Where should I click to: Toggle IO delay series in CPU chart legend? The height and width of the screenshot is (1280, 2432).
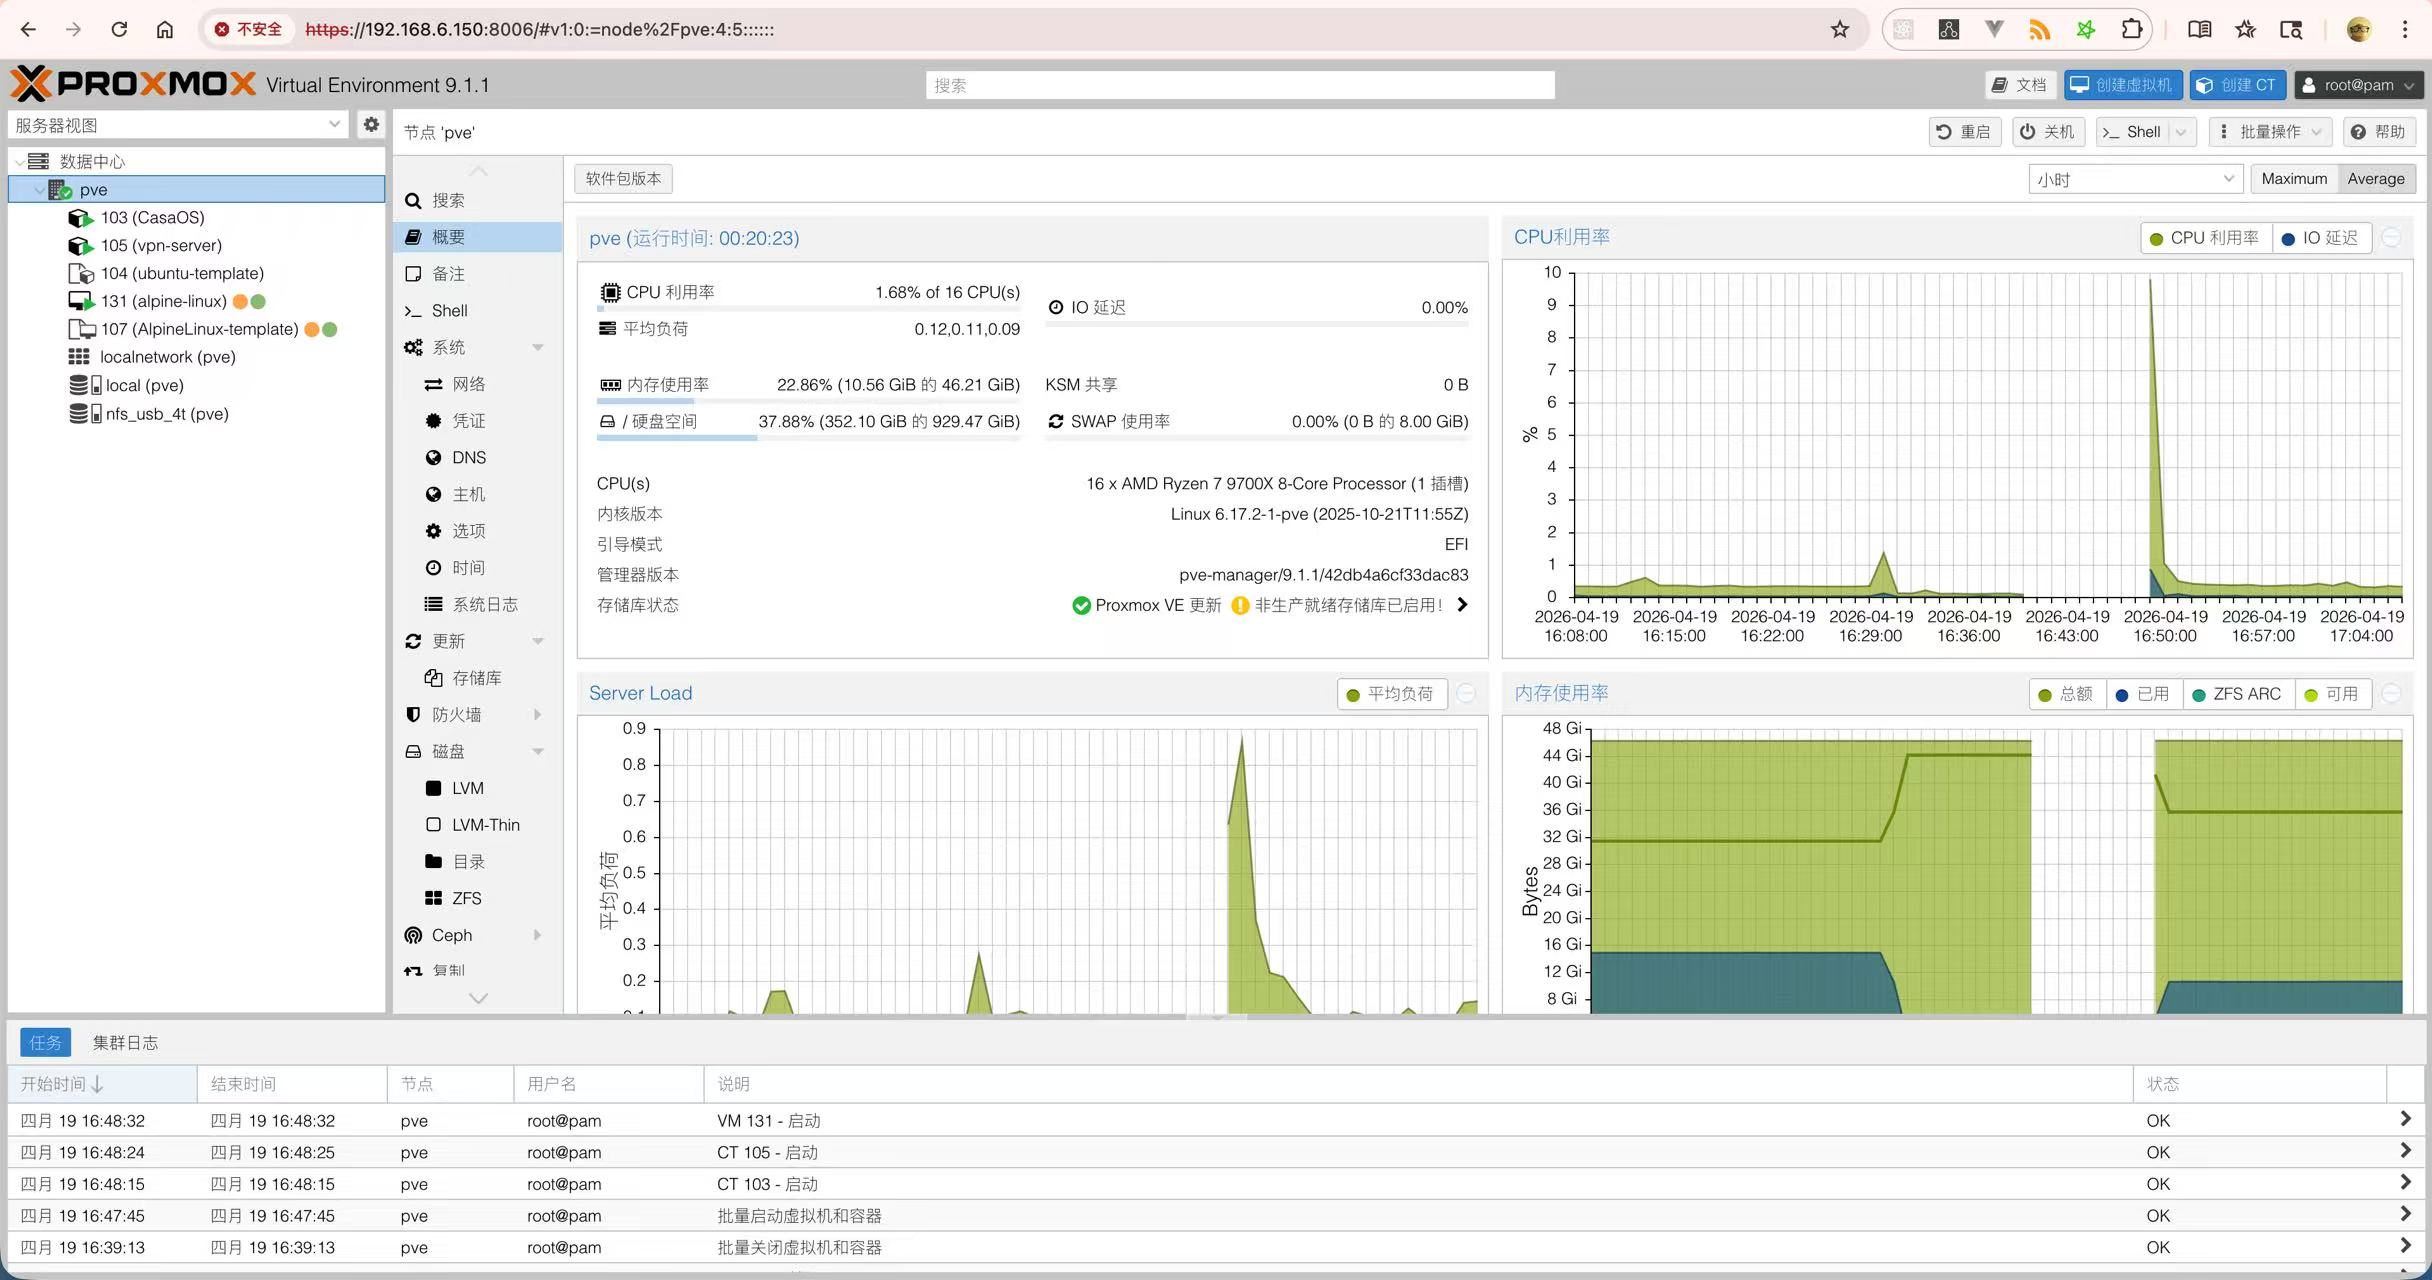tap(2319, 238)
